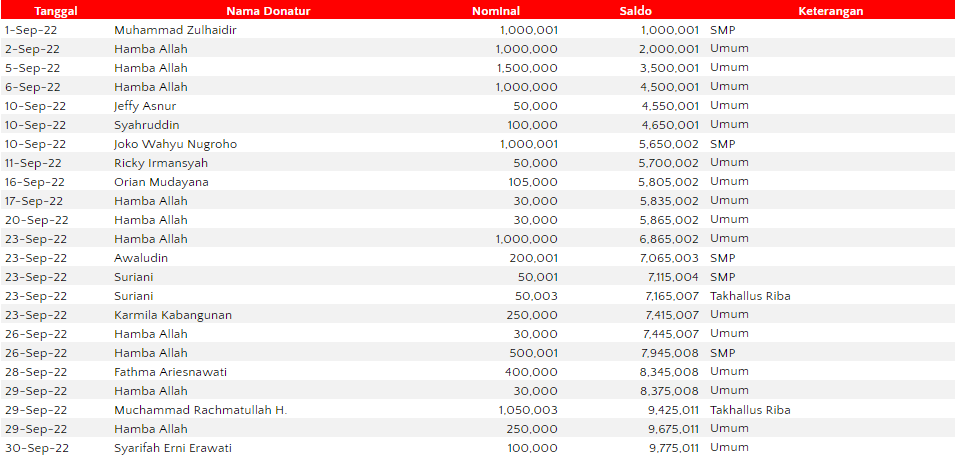
Task: Click the nominal value 105,000
Action: tap(534, 182)
